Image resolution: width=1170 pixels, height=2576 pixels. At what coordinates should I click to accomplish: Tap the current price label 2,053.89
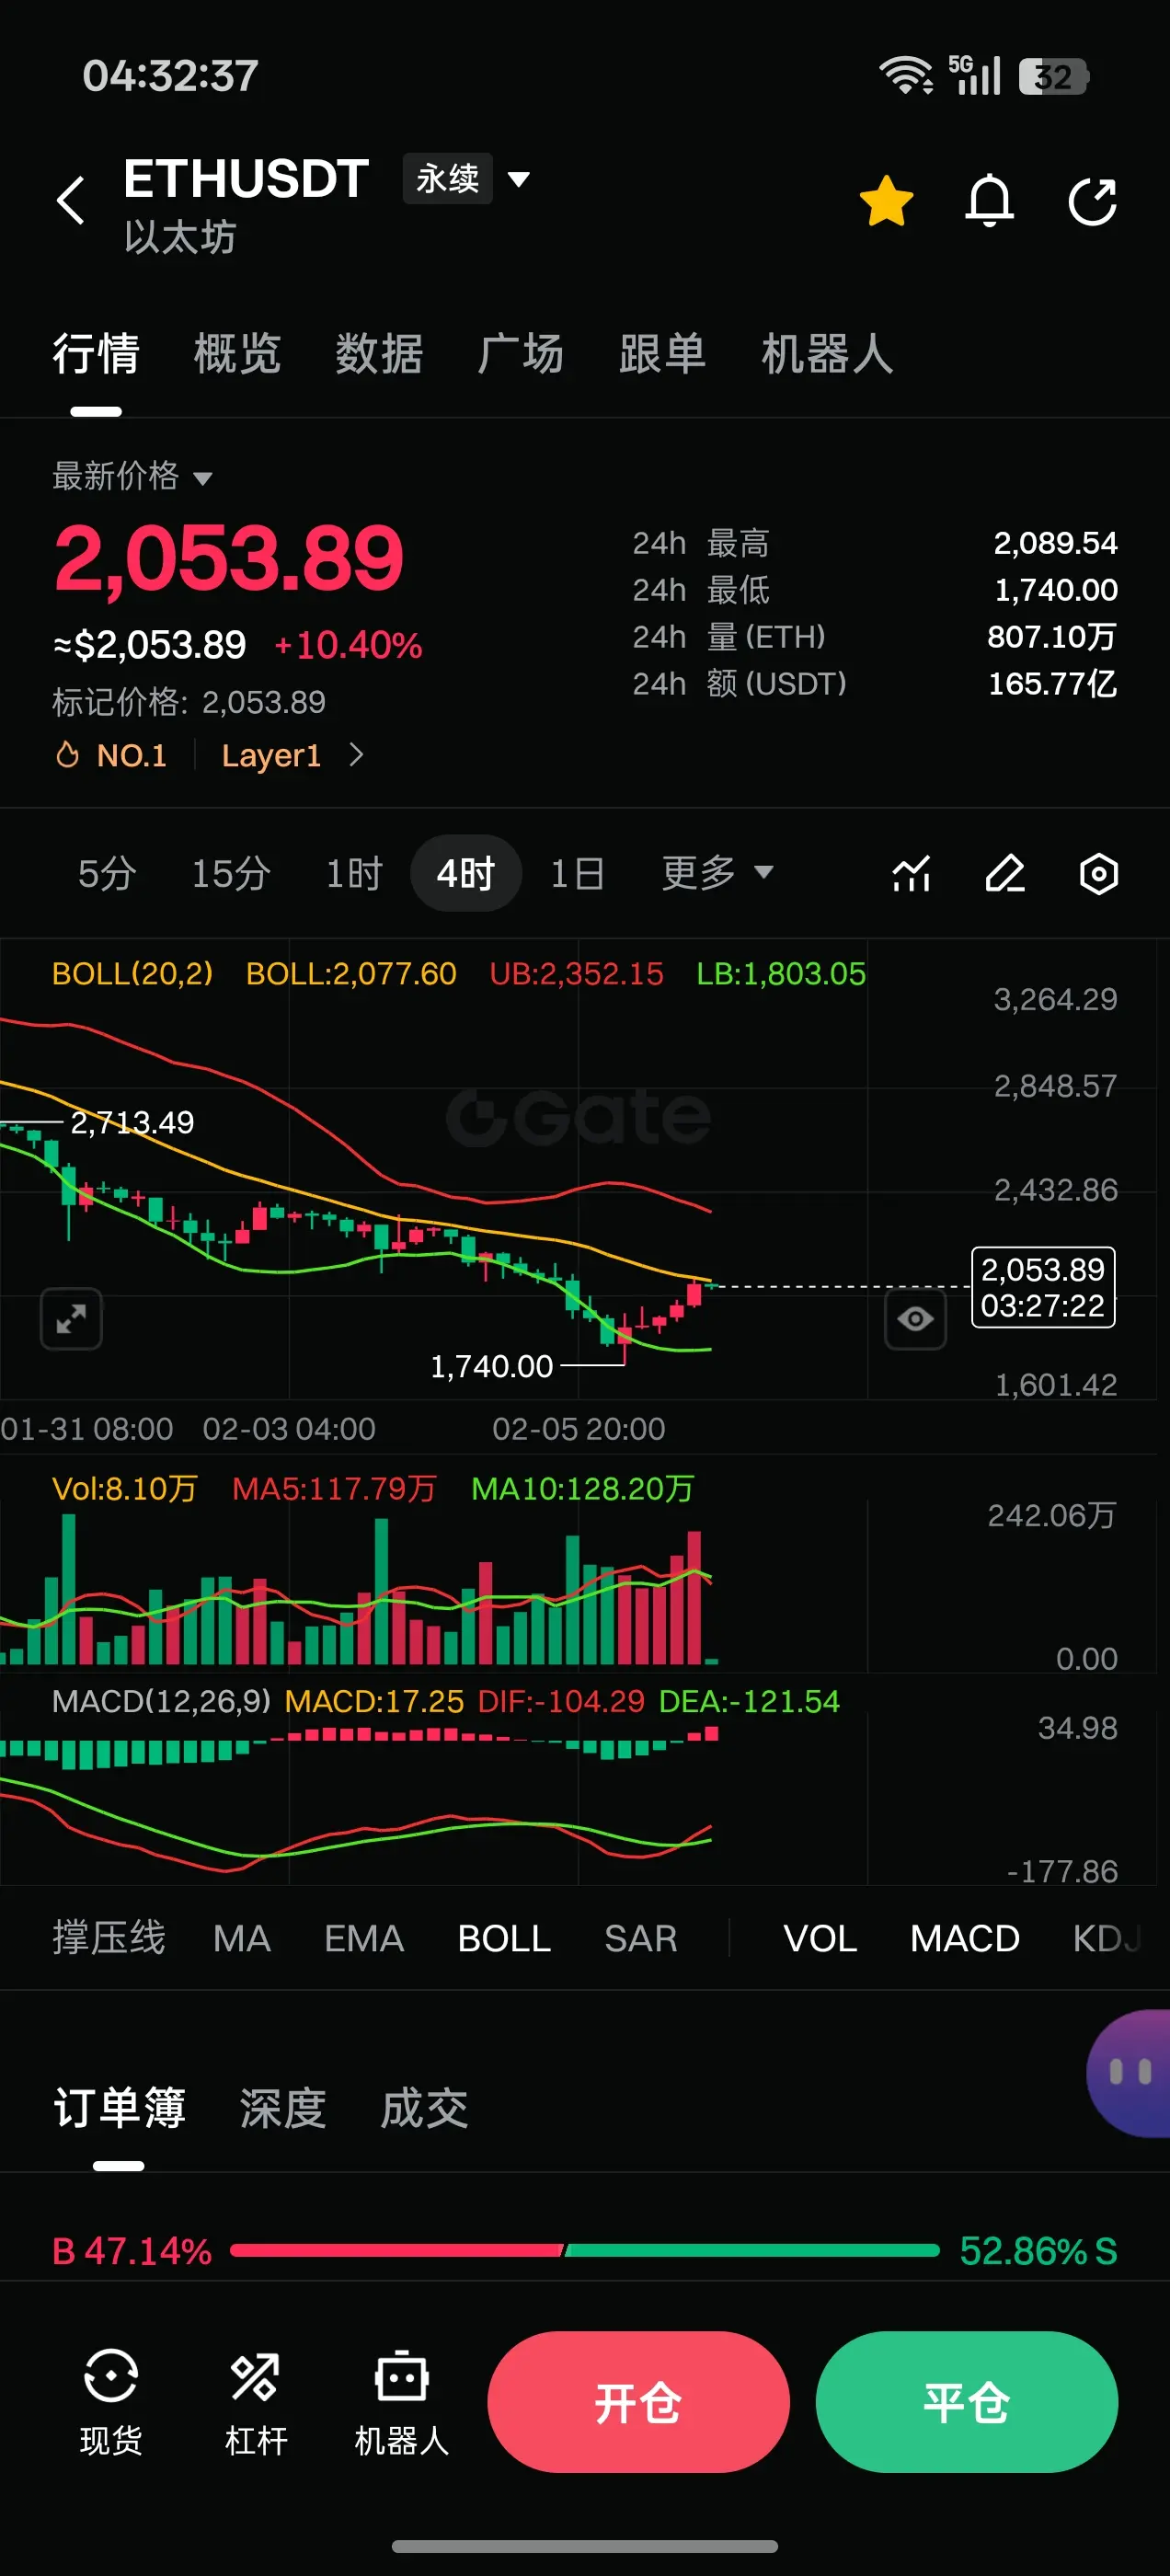[1043, 1287]
